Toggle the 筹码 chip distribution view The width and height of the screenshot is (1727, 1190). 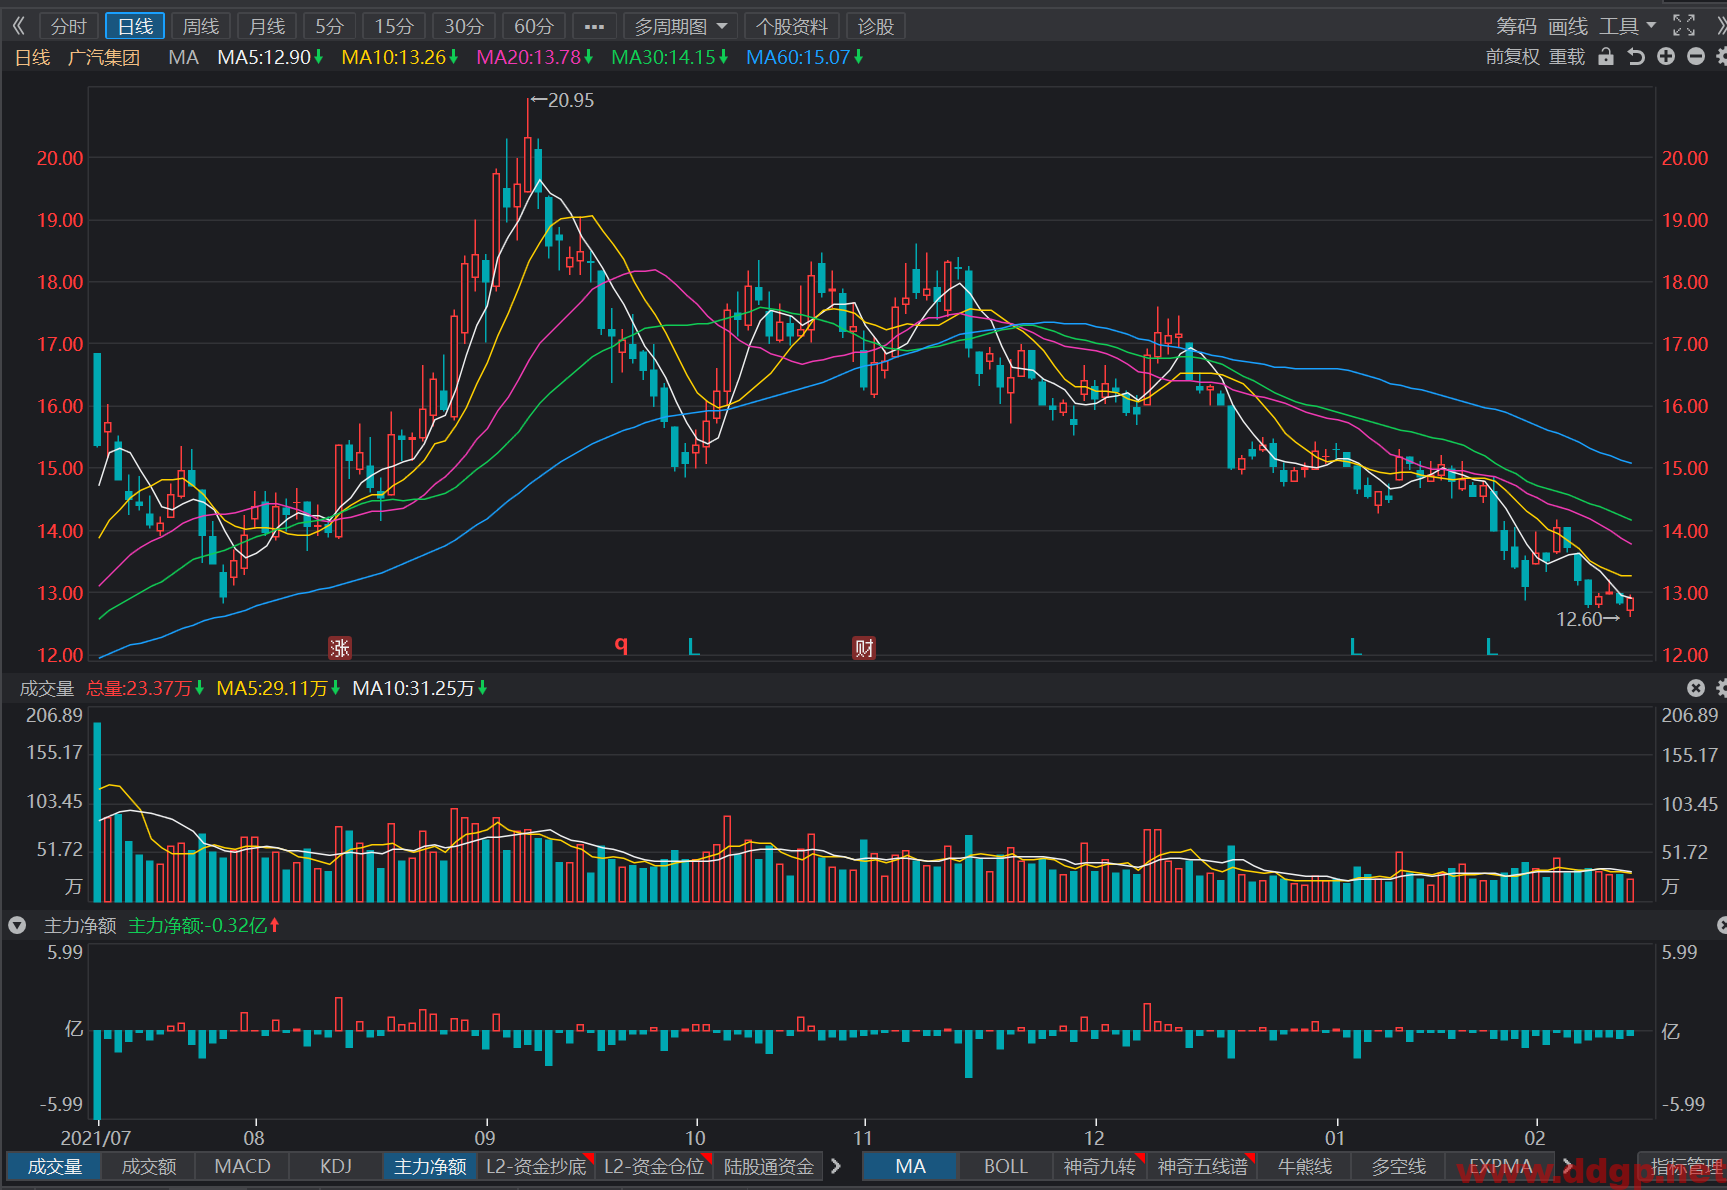tap(1516, 26)
